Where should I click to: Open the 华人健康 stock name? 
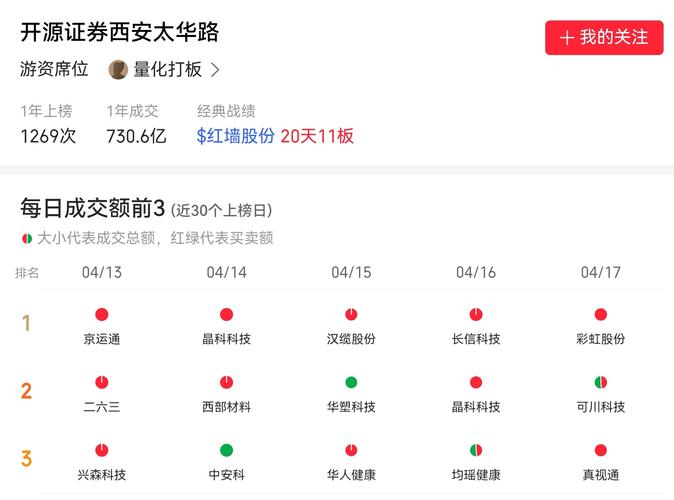[x=351, y=475]
